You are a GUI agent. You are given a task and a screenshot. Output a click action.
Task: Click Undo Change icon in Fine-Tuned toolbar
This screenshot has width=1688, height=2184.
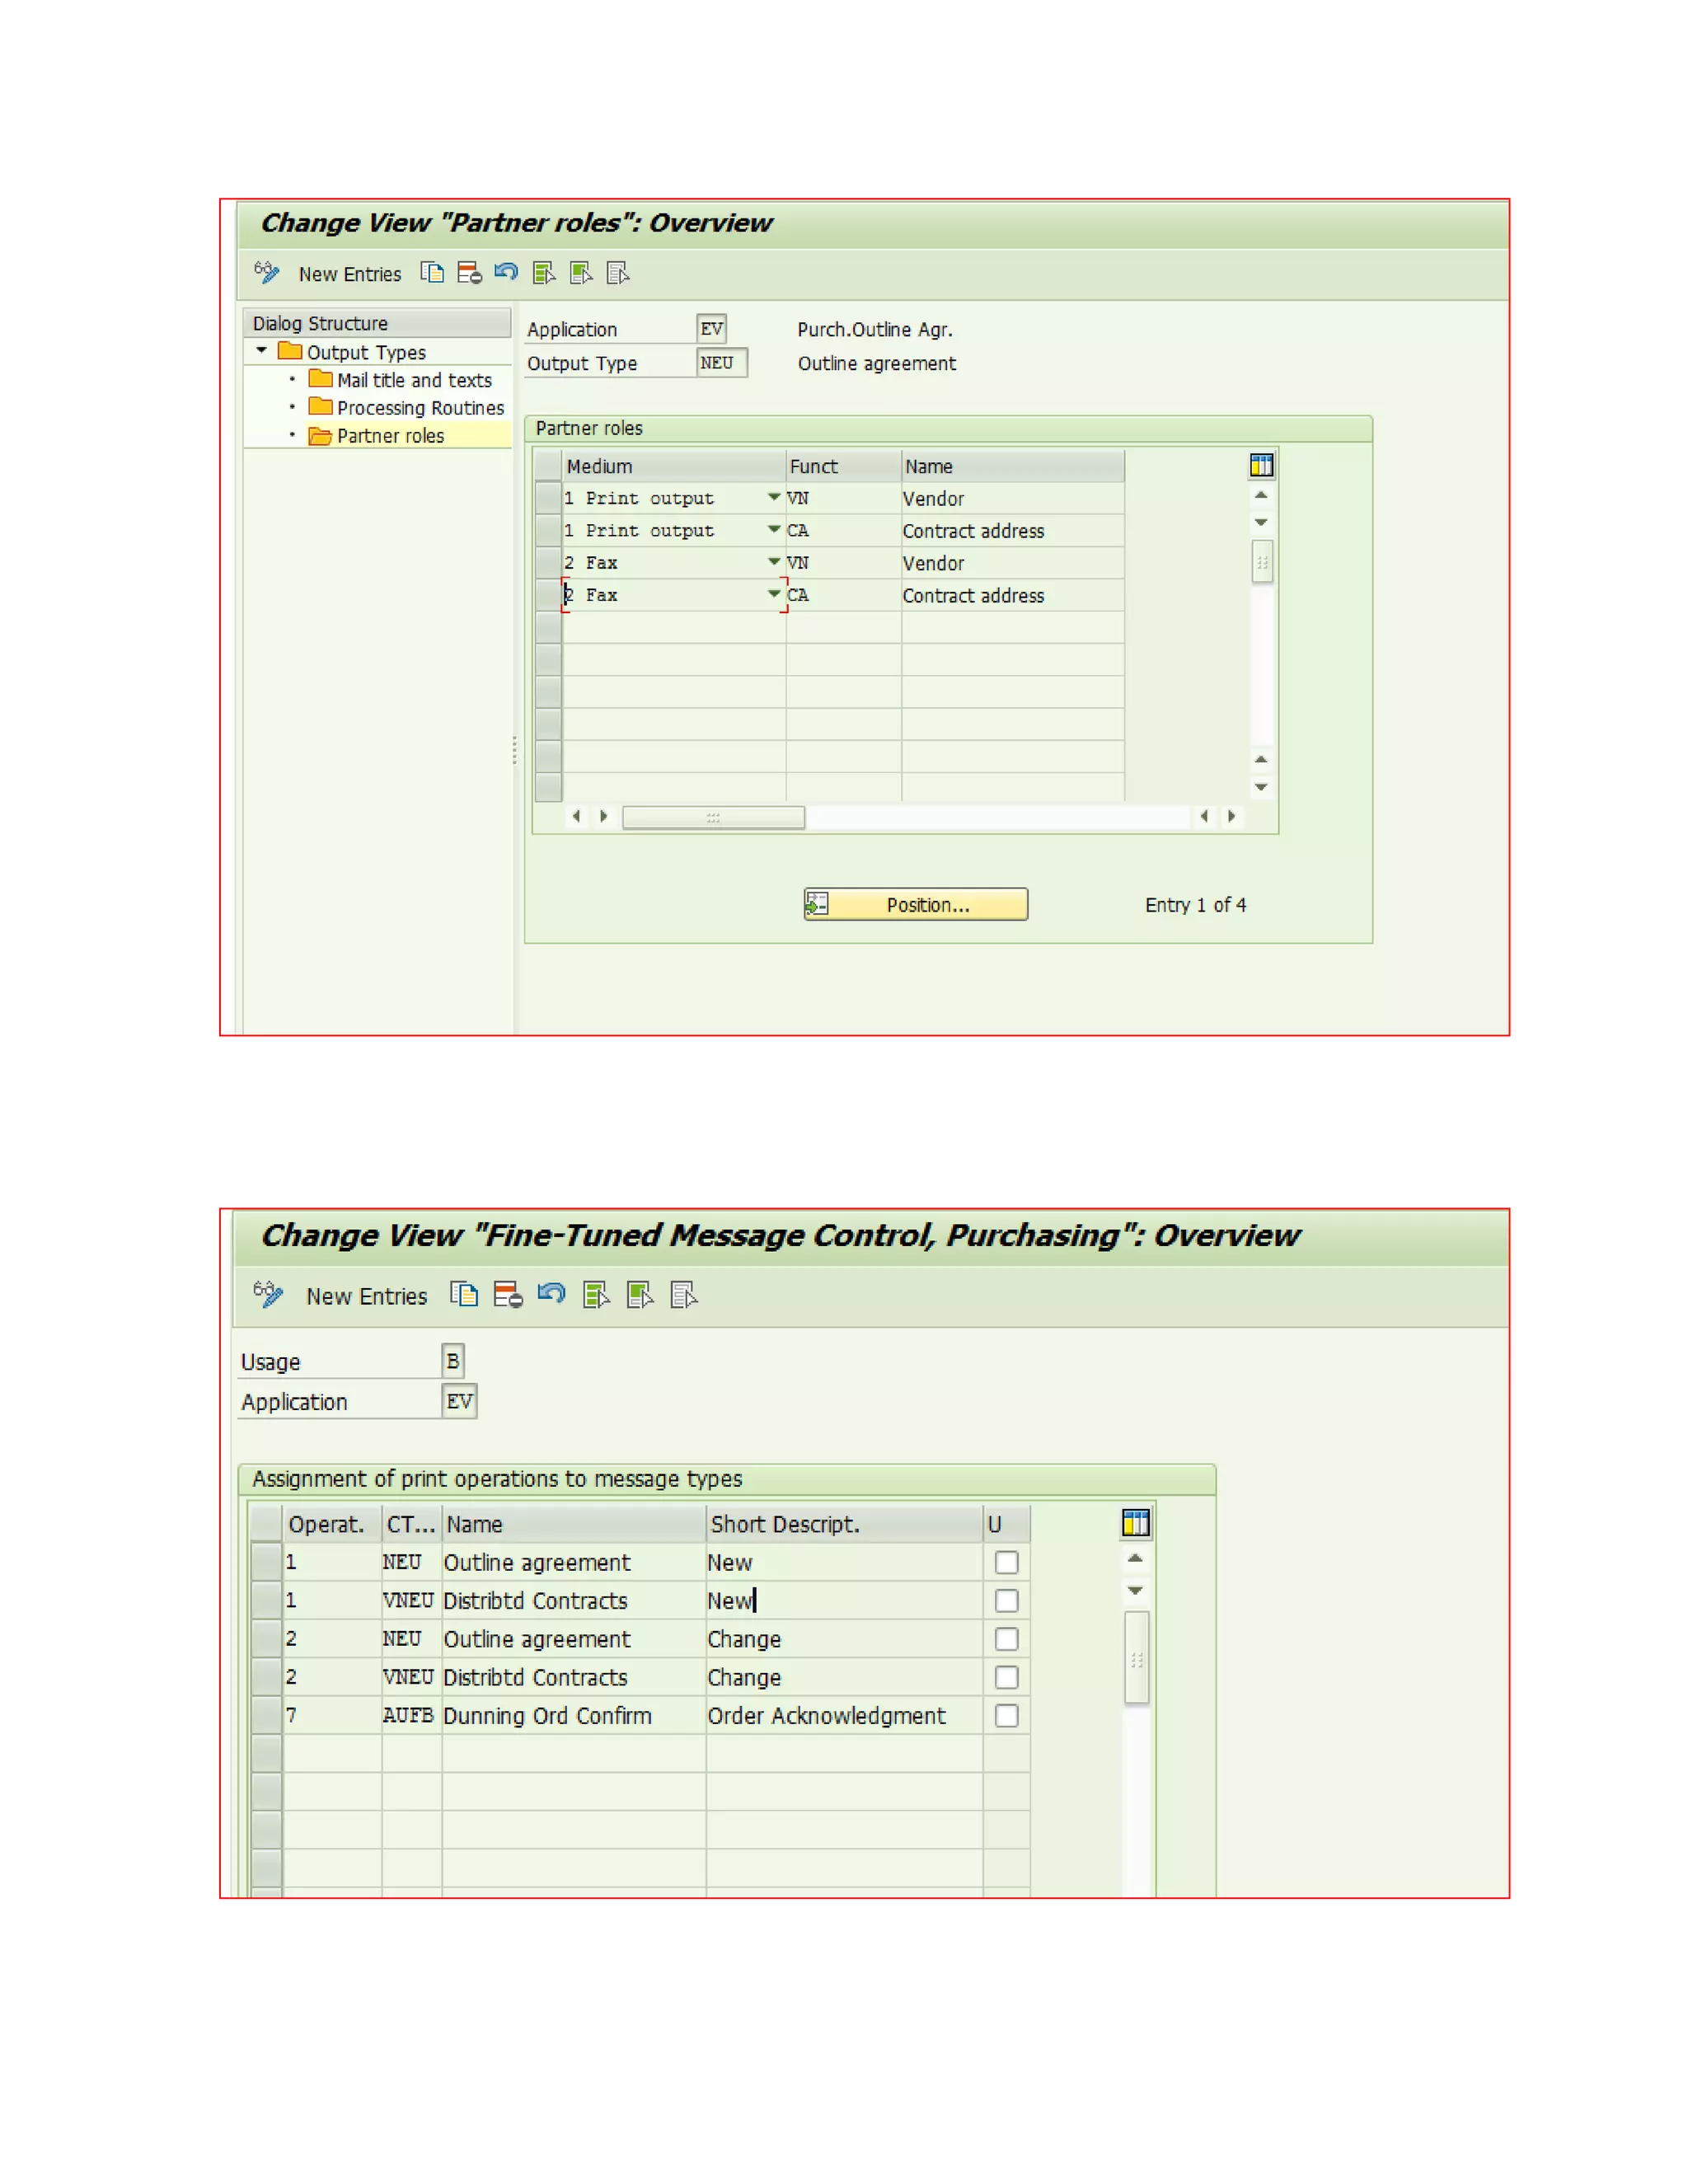click(552, 1295)
